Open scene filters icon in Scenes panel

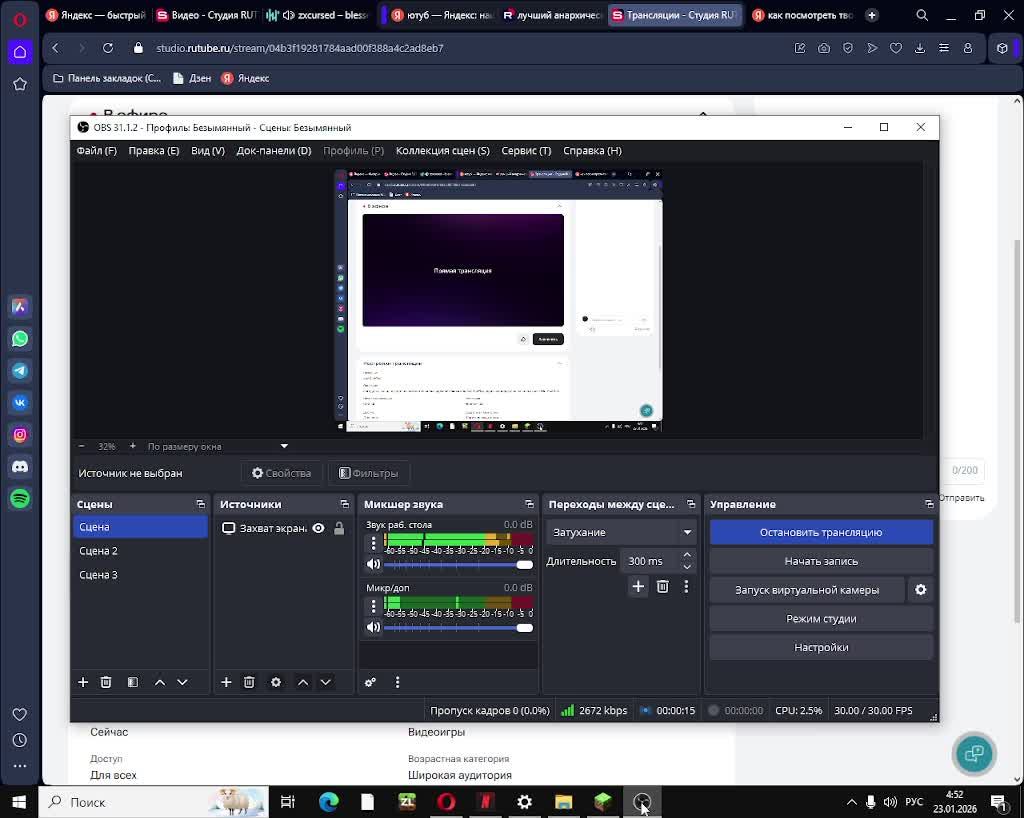(132, 682)
